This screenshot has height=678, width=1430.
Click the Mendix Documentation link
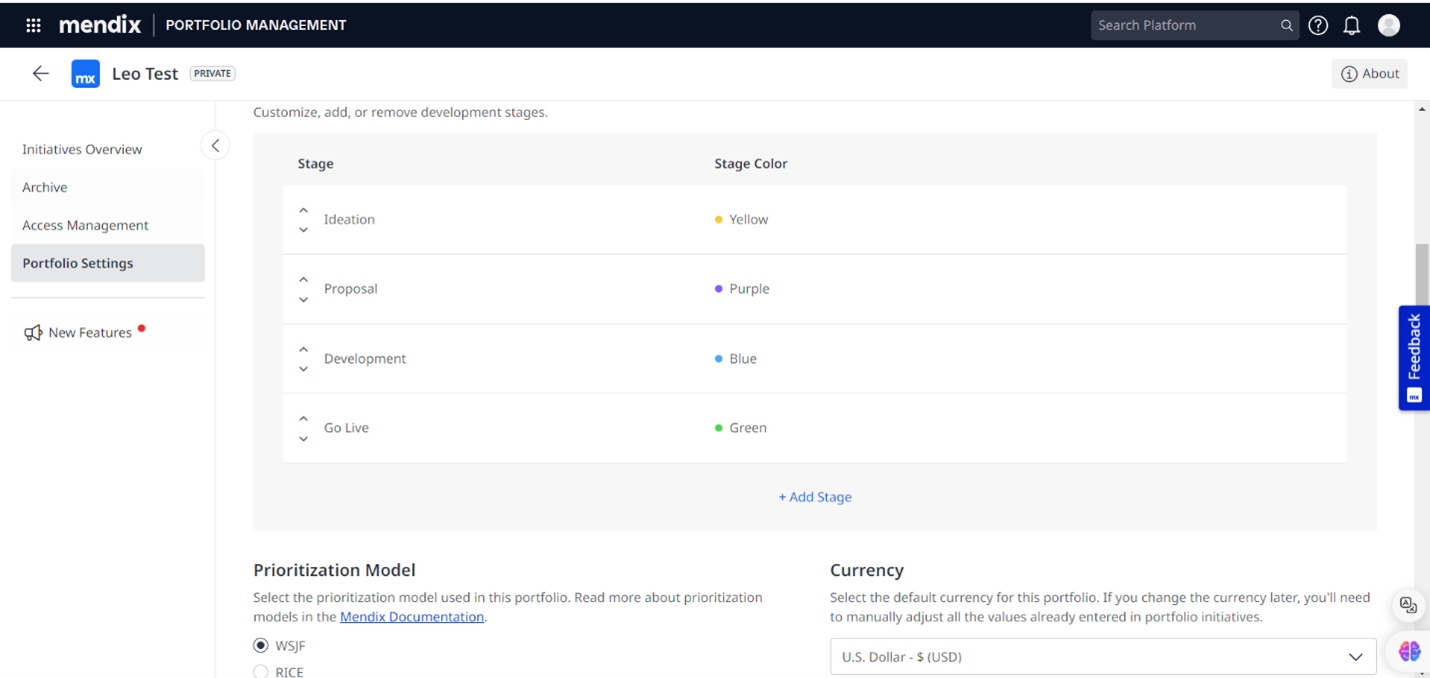[411, 616]
